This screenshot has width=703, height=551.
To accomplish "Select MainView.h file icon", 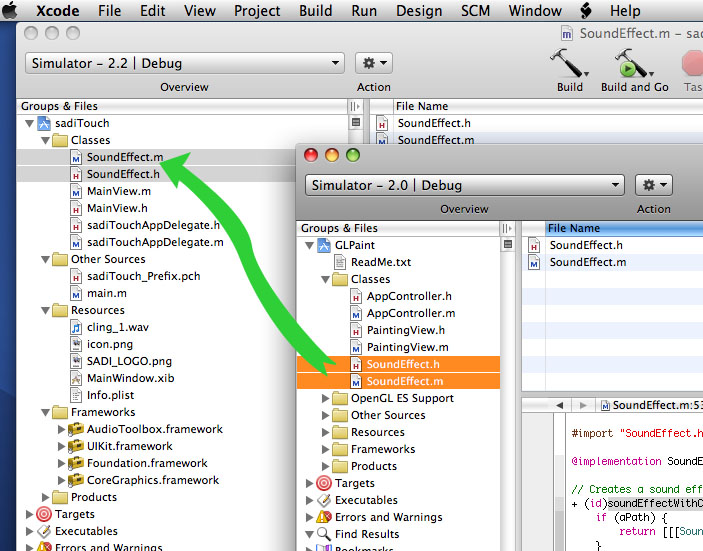I will (76, 208).
